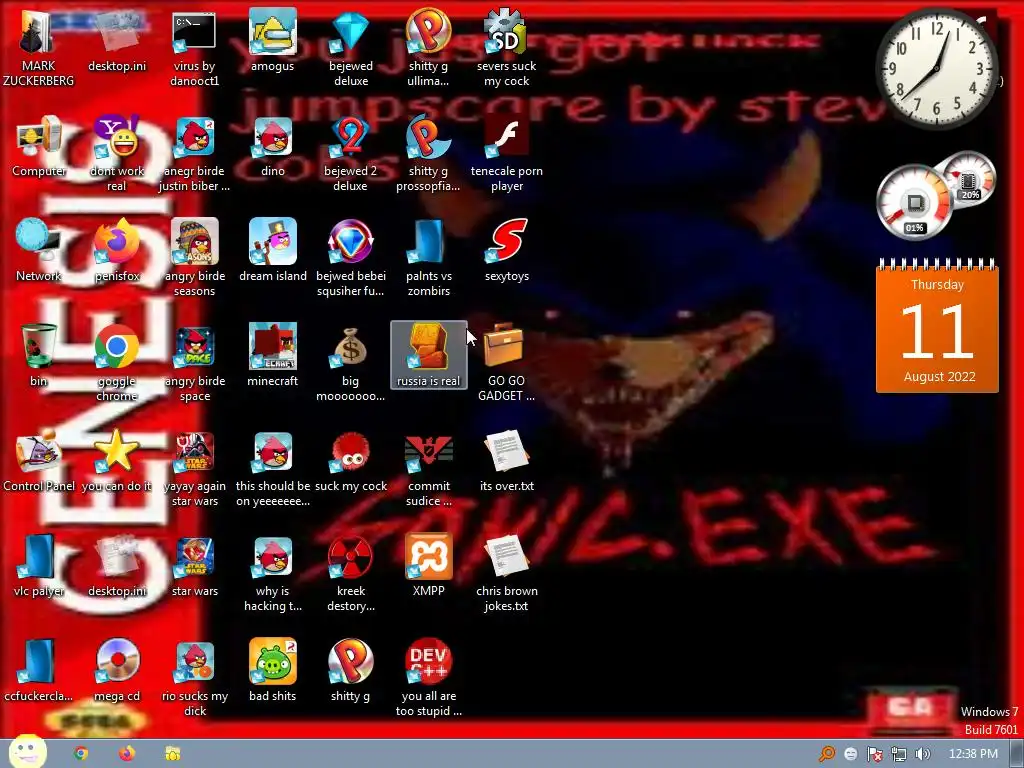Select the why is hacking t... icon

(272, 573)
